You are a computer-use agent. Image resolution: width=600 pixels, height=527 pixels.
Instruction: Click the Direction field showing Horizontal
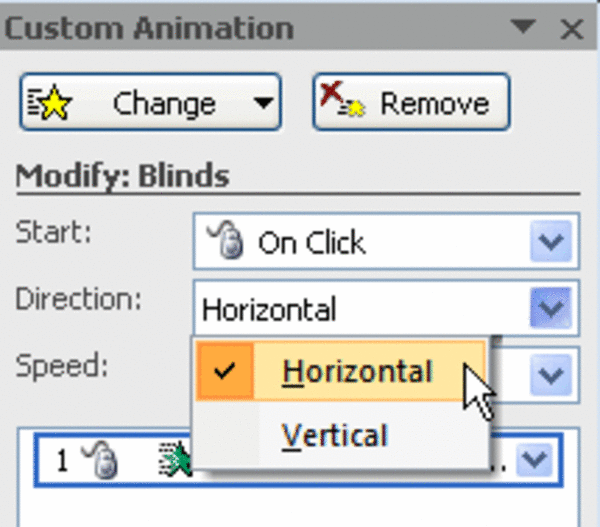(360, 310)
